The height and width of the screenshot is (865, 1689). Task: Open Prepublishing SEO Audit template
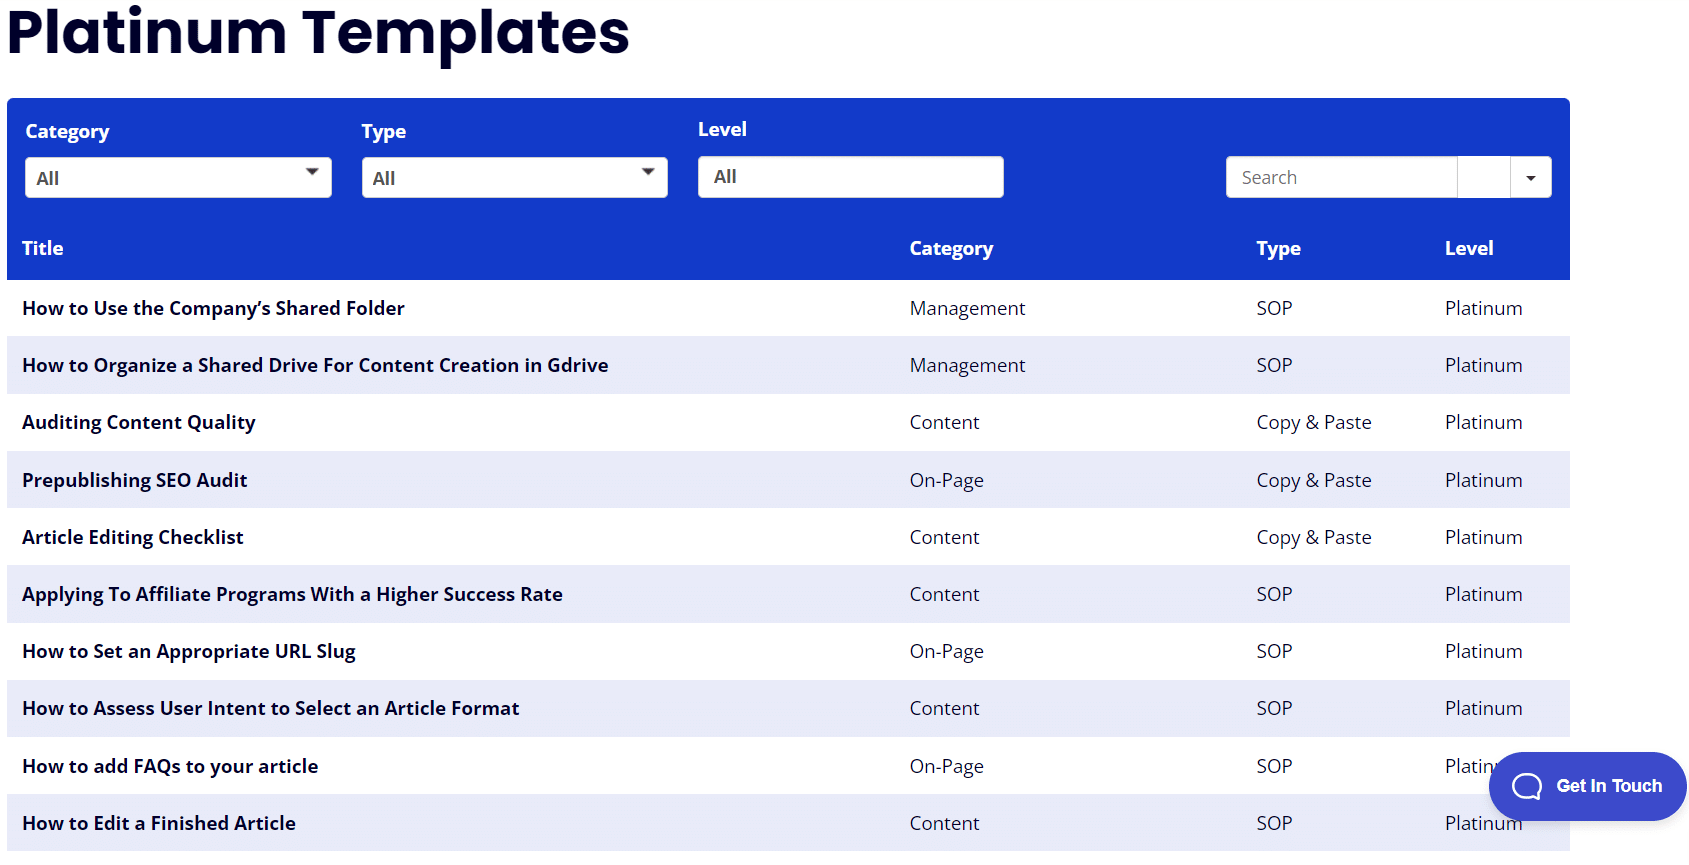(x=135, y=480)
